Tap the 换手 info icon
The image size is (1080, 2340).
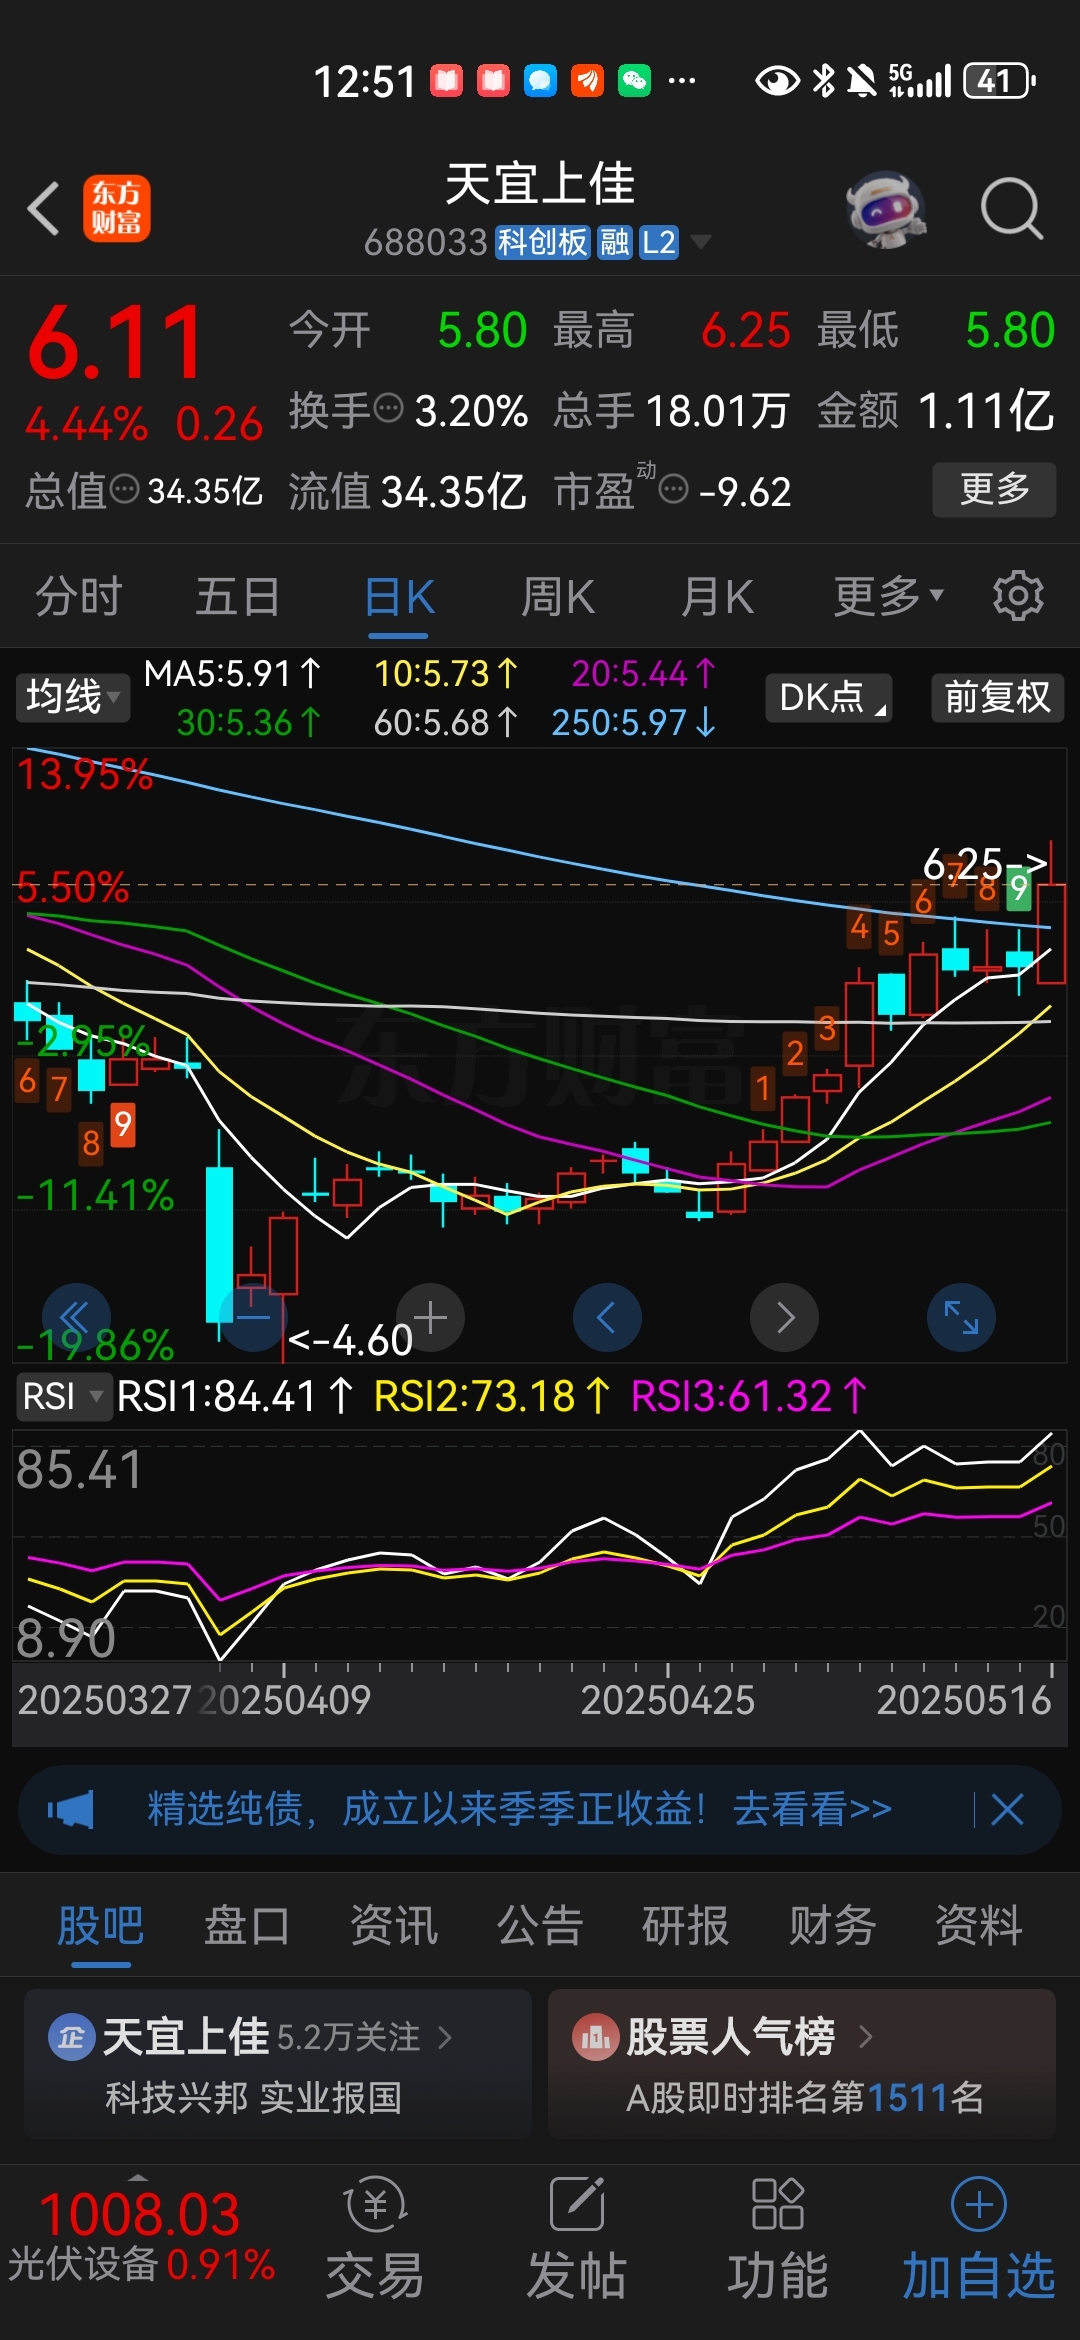pyautogui.click(x=388, y=408)
